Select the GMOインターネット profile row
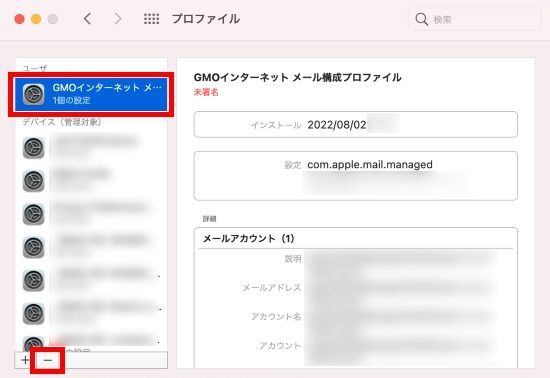This screenshot has height=378, width=550. coord(91,94)
